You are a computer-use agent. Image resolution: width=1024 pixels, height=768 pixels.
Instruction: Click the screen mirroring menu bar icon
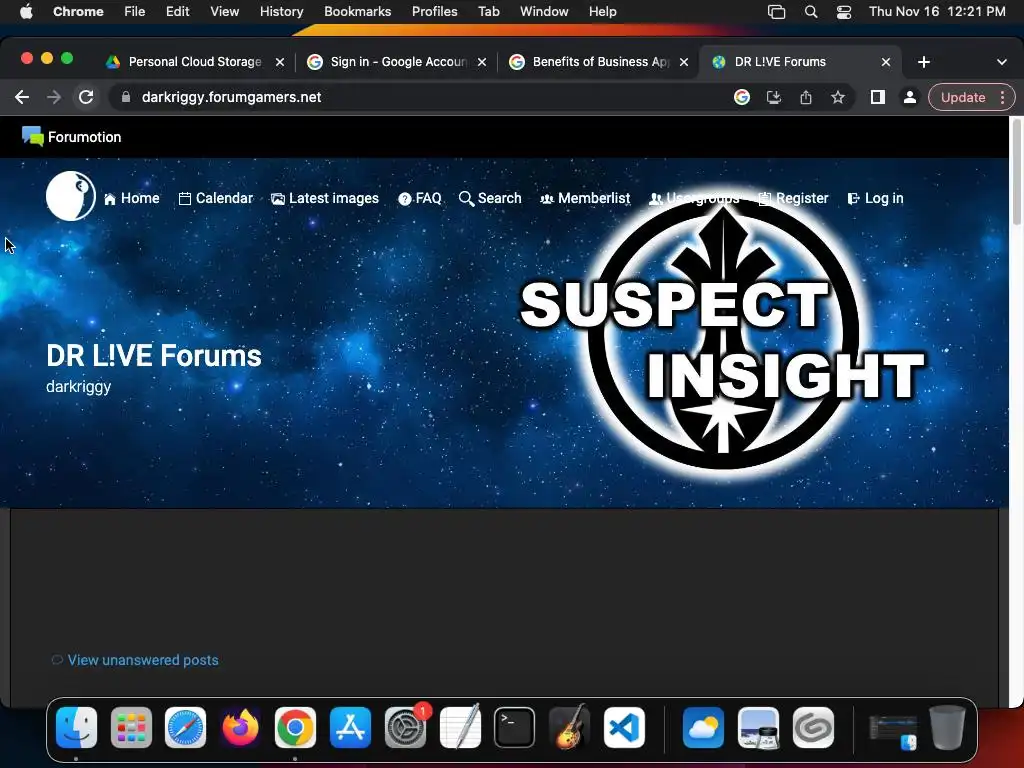776,12
